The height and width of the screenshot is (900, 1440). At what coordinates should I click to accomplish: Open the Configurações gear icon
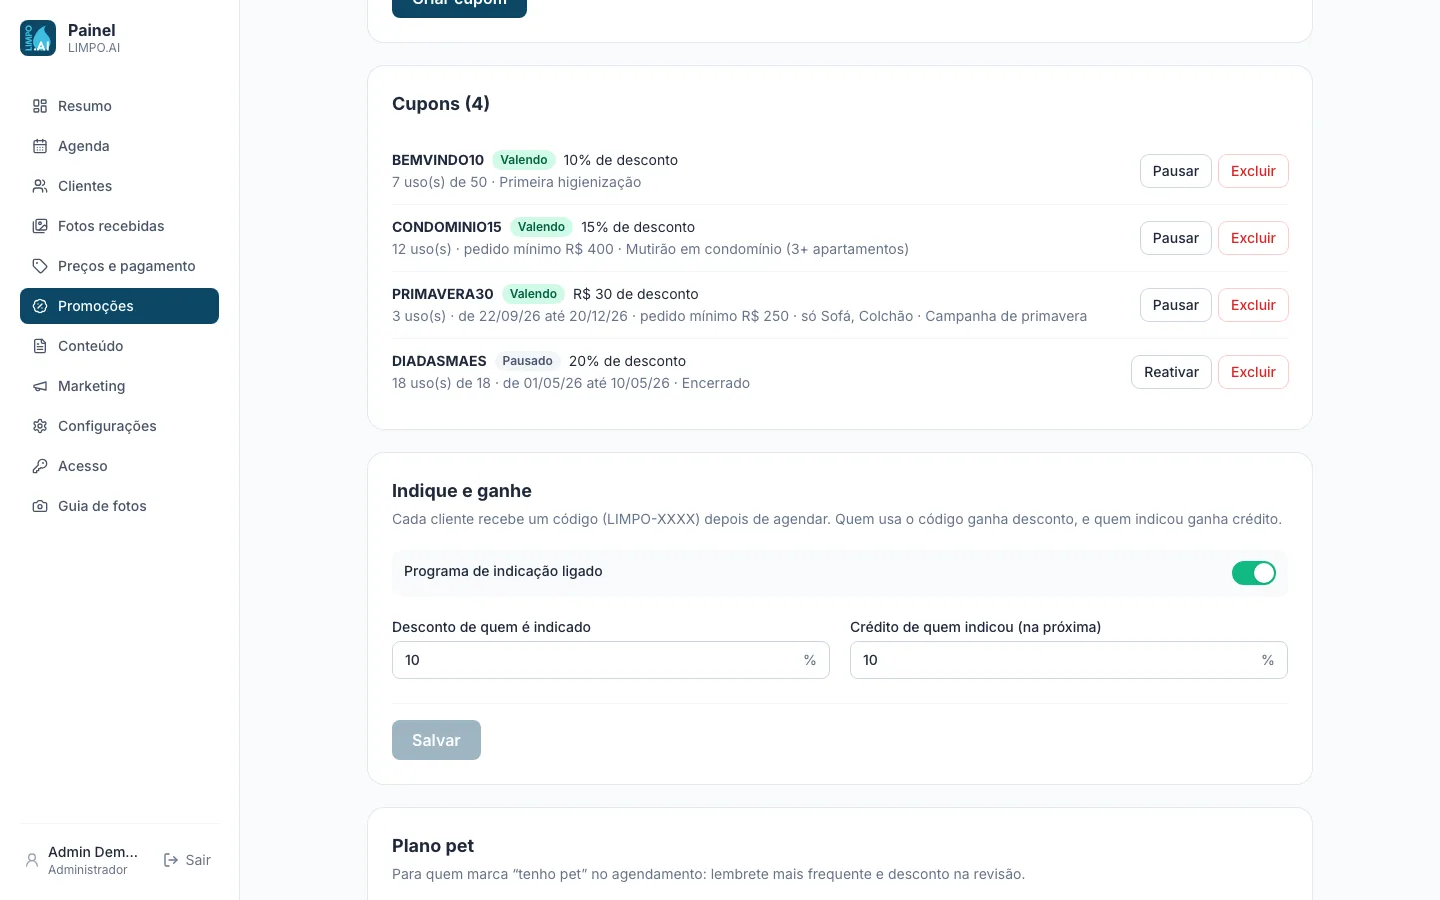[x=40, y=426]
